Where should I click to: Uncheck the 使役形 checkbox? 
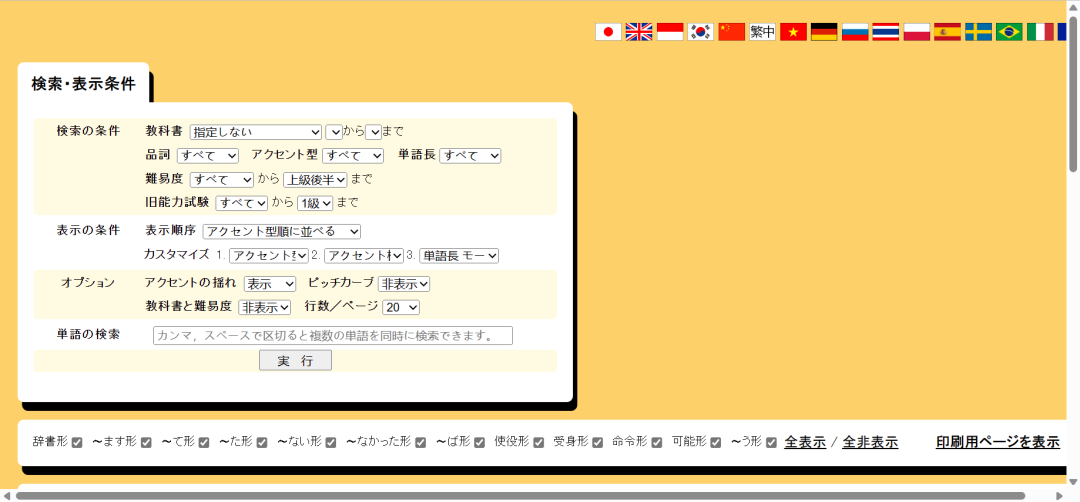click(x=539, y=443)
